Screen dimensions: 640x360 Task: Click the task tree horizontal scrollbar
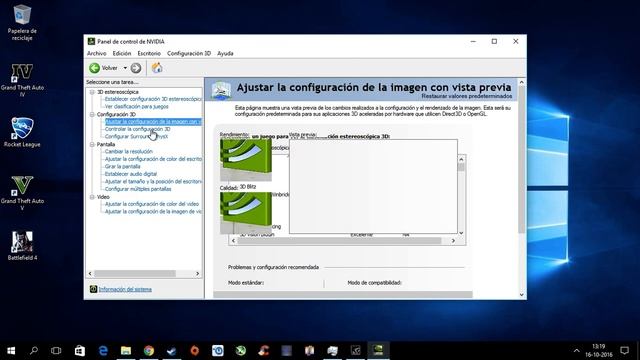[x=135, y=273]
